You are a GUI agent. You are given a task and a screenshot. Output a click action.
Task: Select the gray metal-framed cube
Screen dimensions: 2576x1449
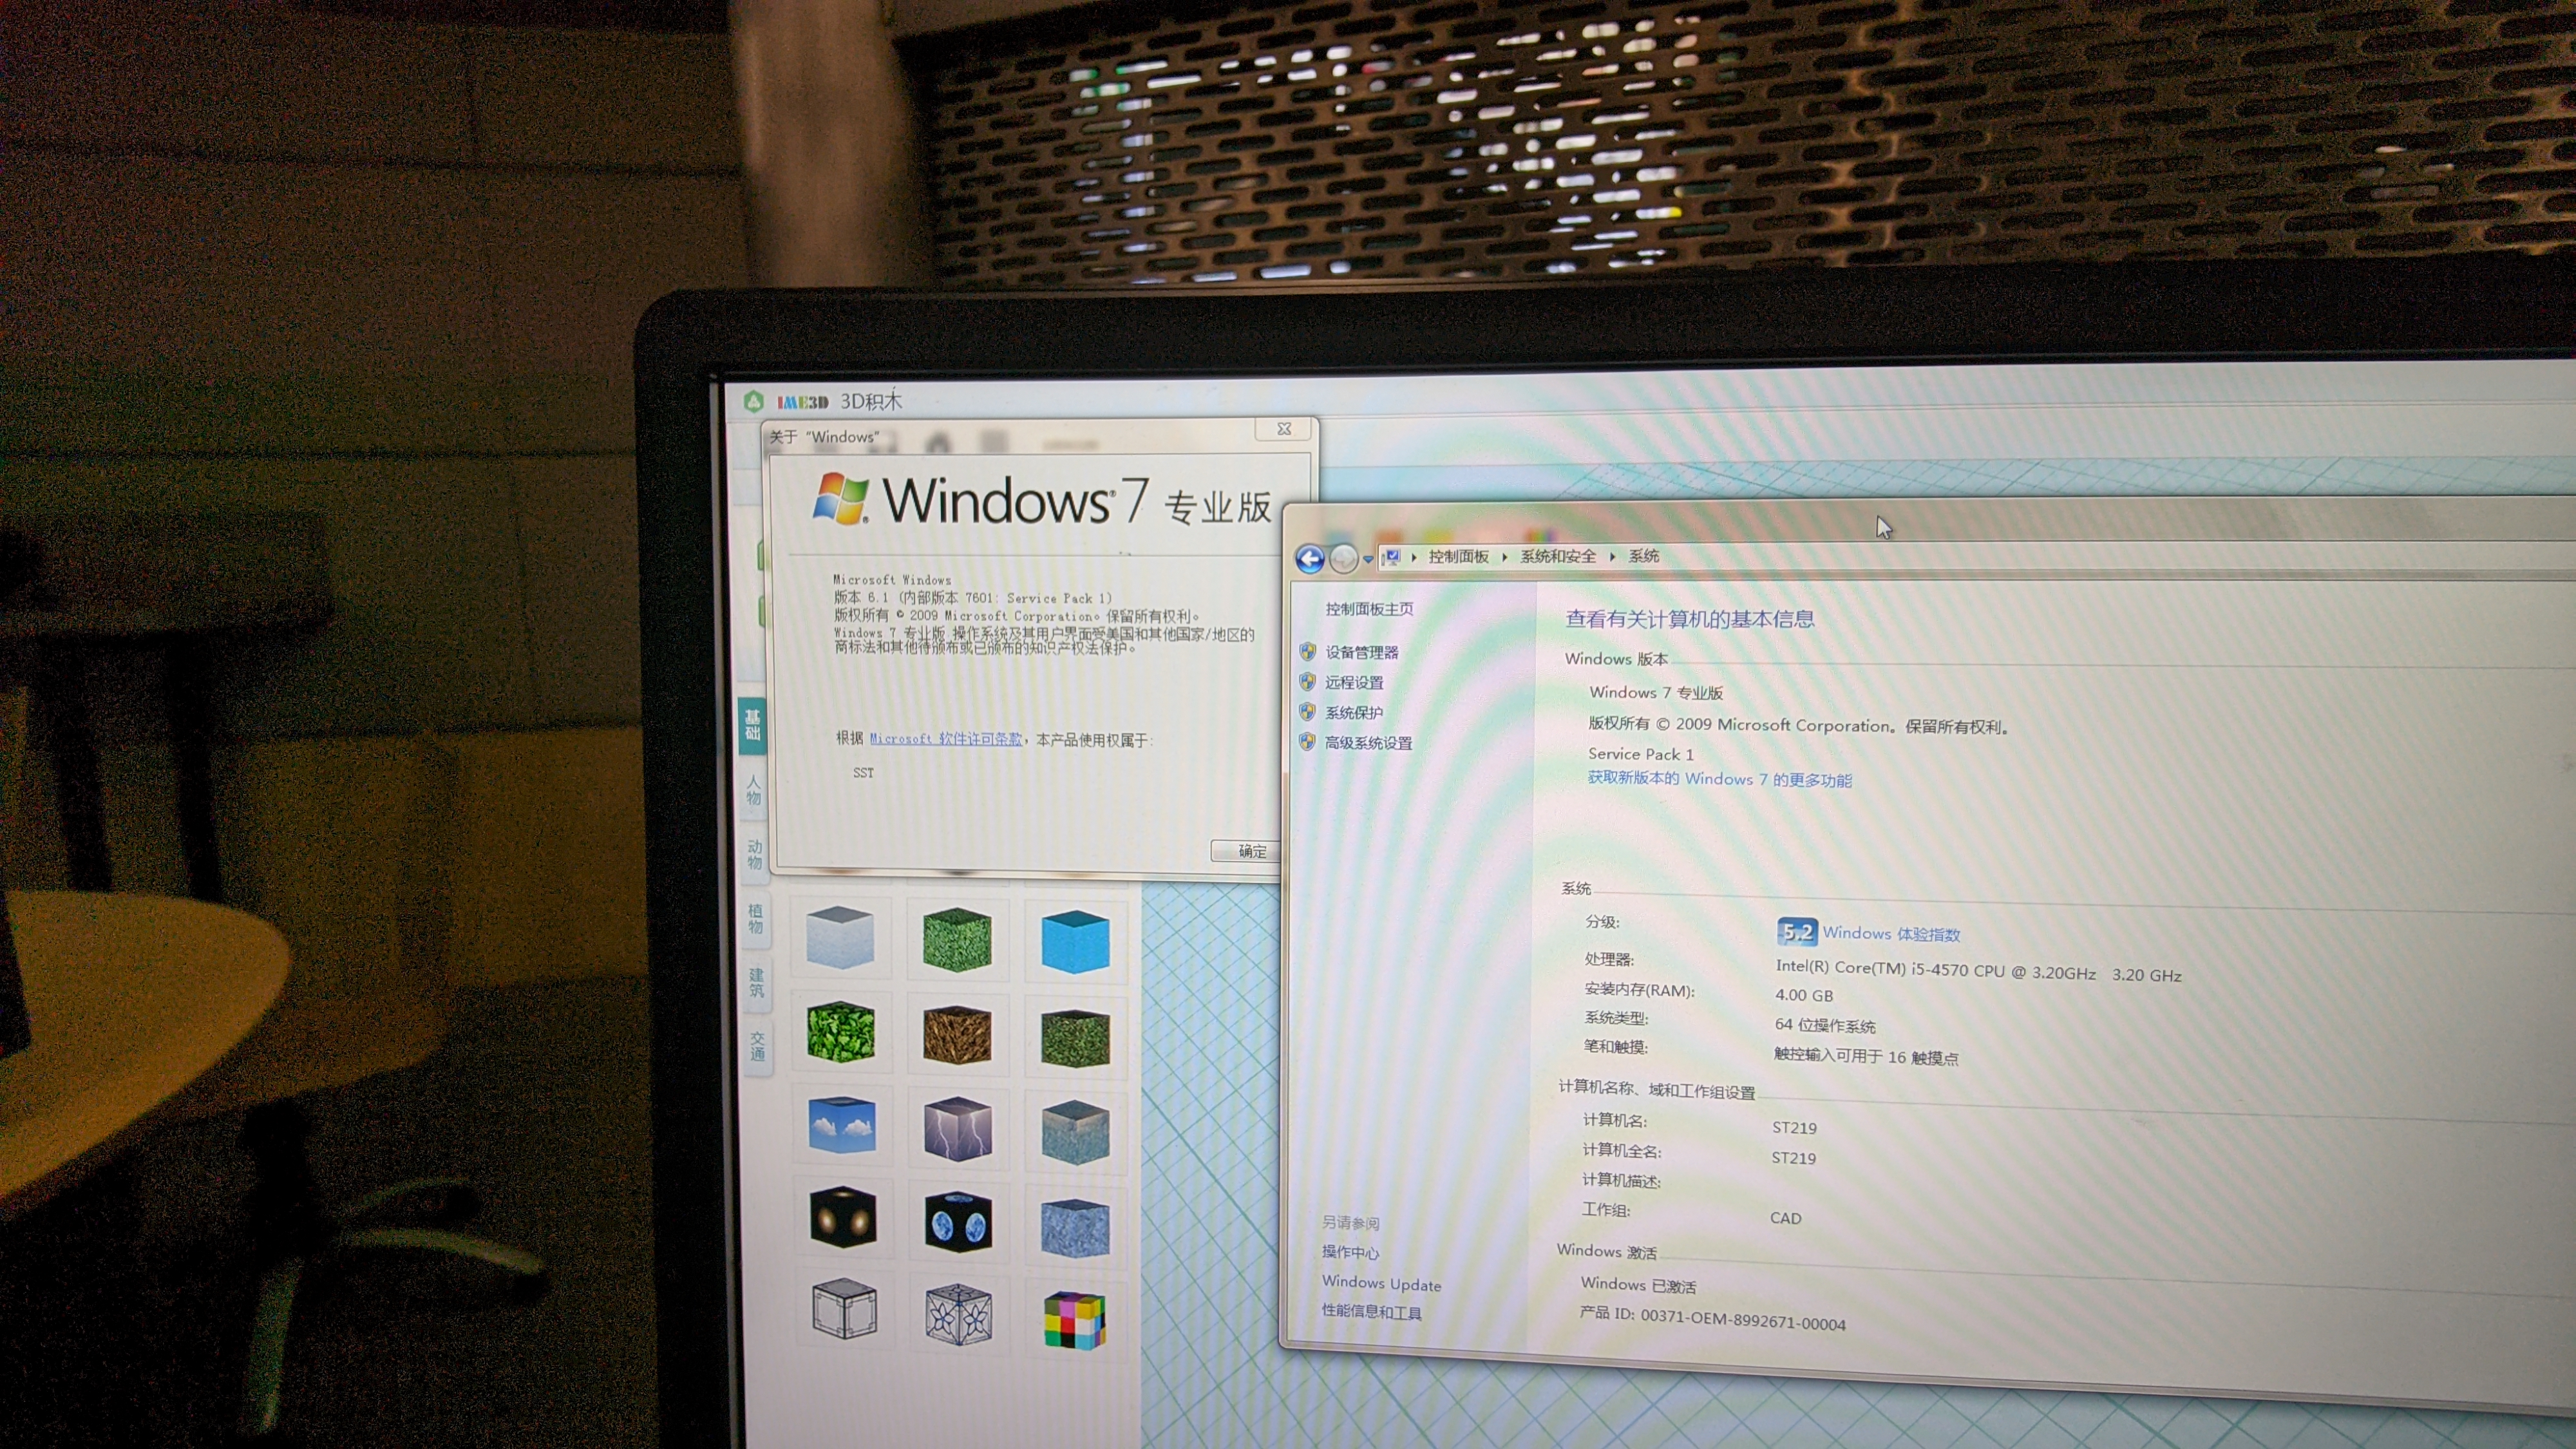[x=845, y=1308]
